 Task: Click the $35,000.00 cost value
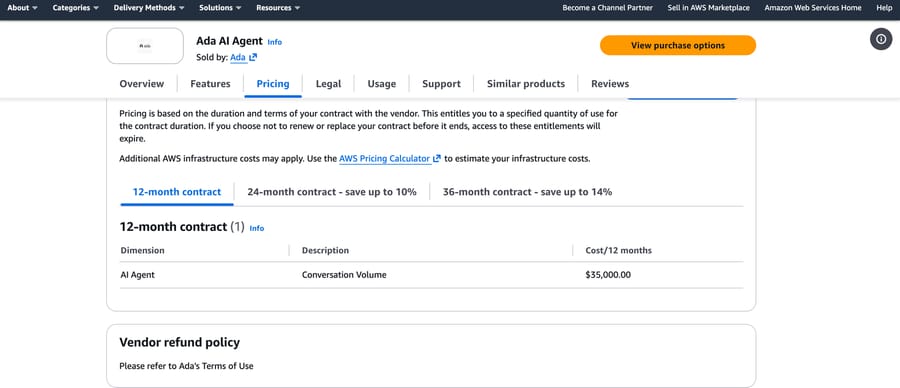tap(608, 275)
